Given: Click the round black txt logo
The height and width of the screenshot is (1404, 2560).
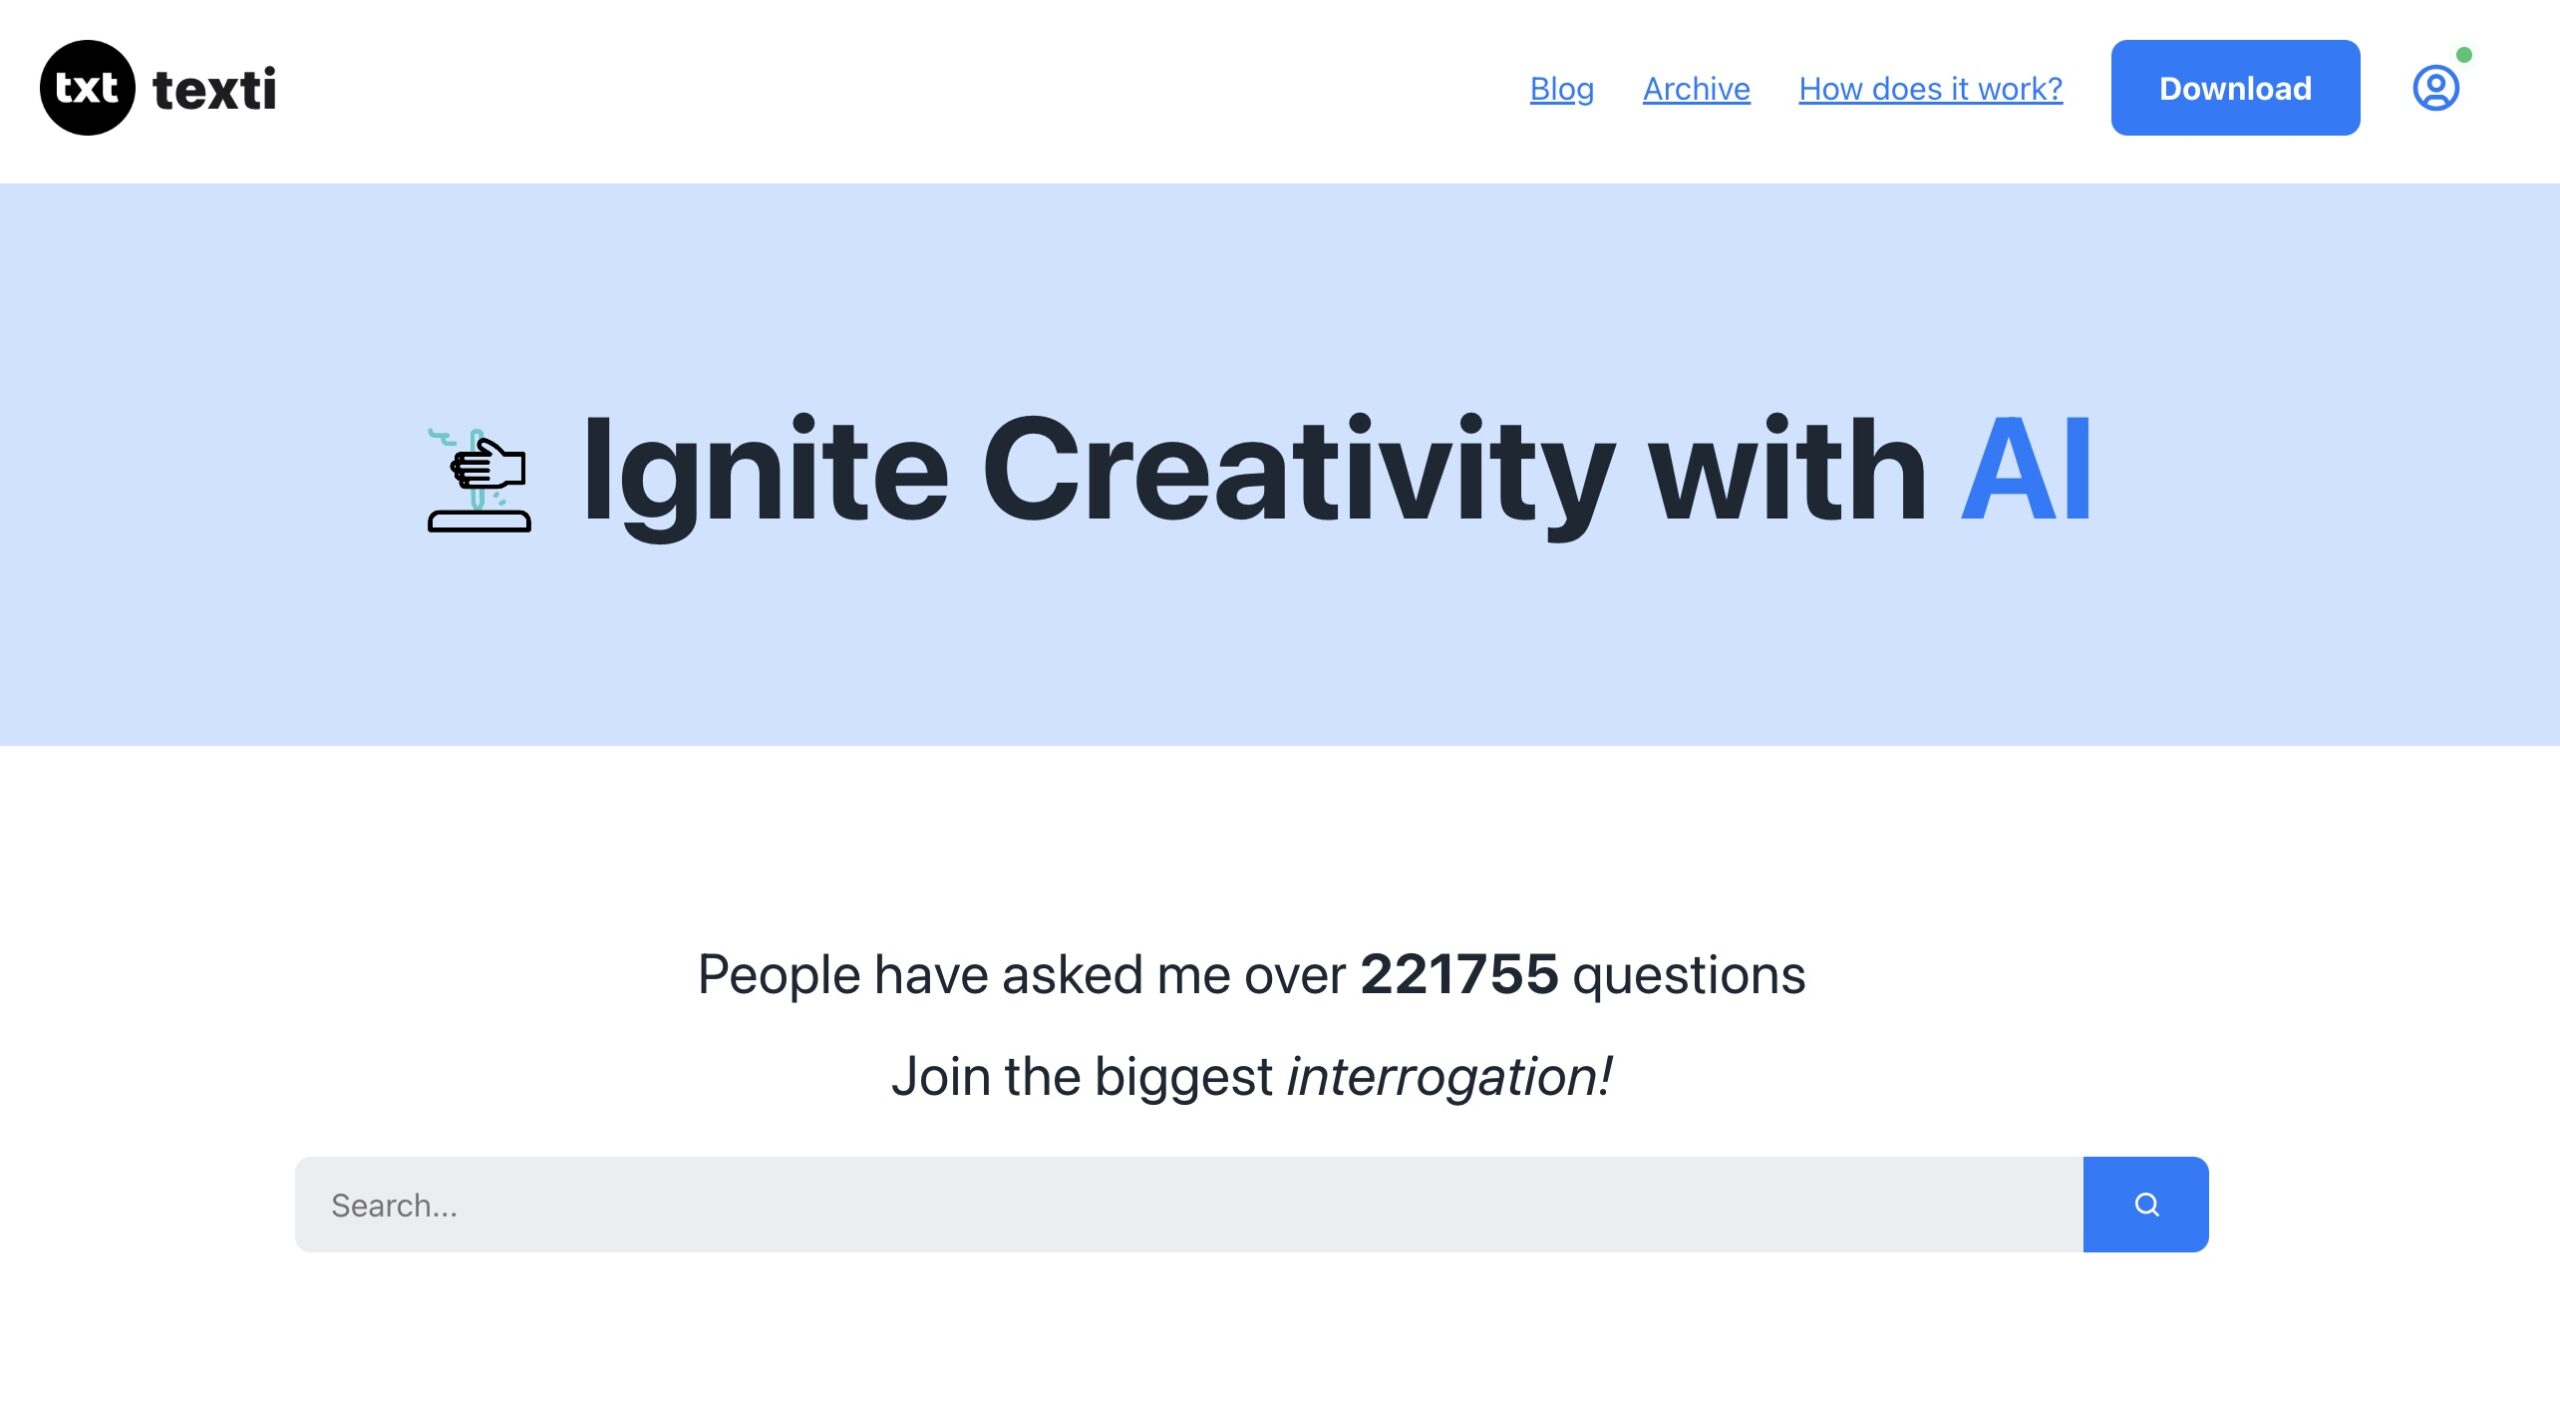Looking at the screenshot, I should tap(87, 88).
